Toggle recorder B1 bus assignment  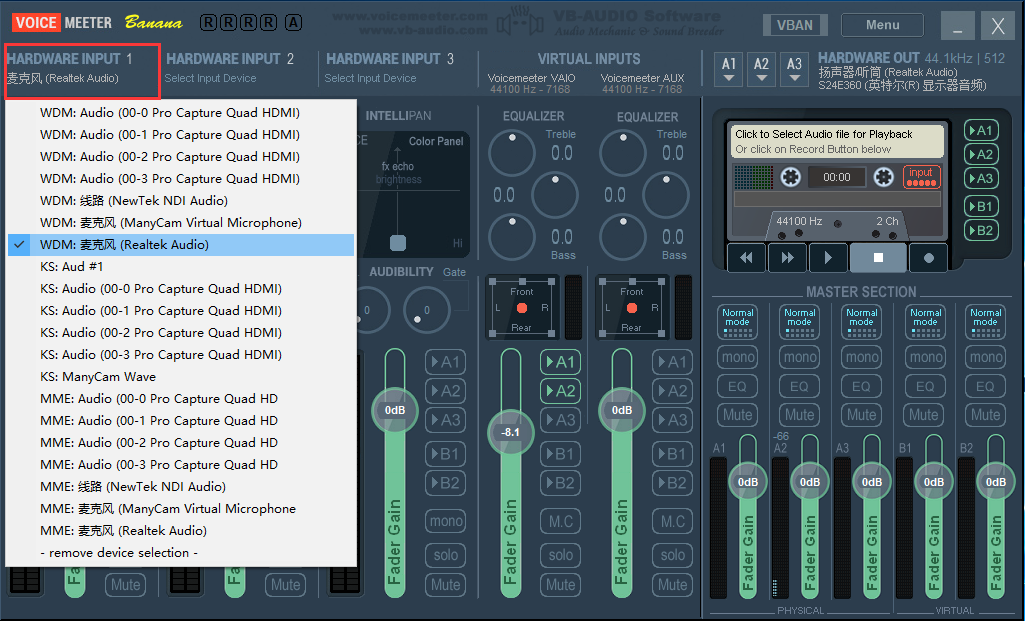(x=981, y=207)
